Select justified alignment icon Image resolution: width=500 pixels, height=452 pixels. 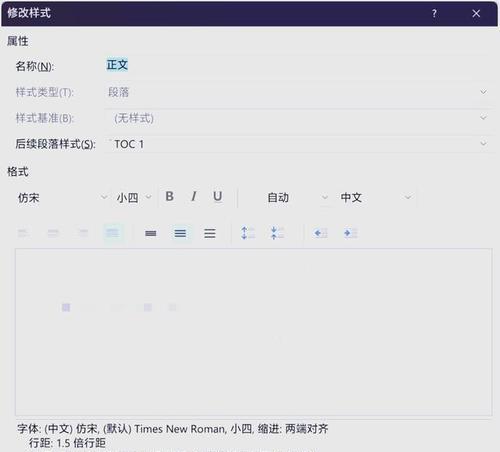point(113,233)
